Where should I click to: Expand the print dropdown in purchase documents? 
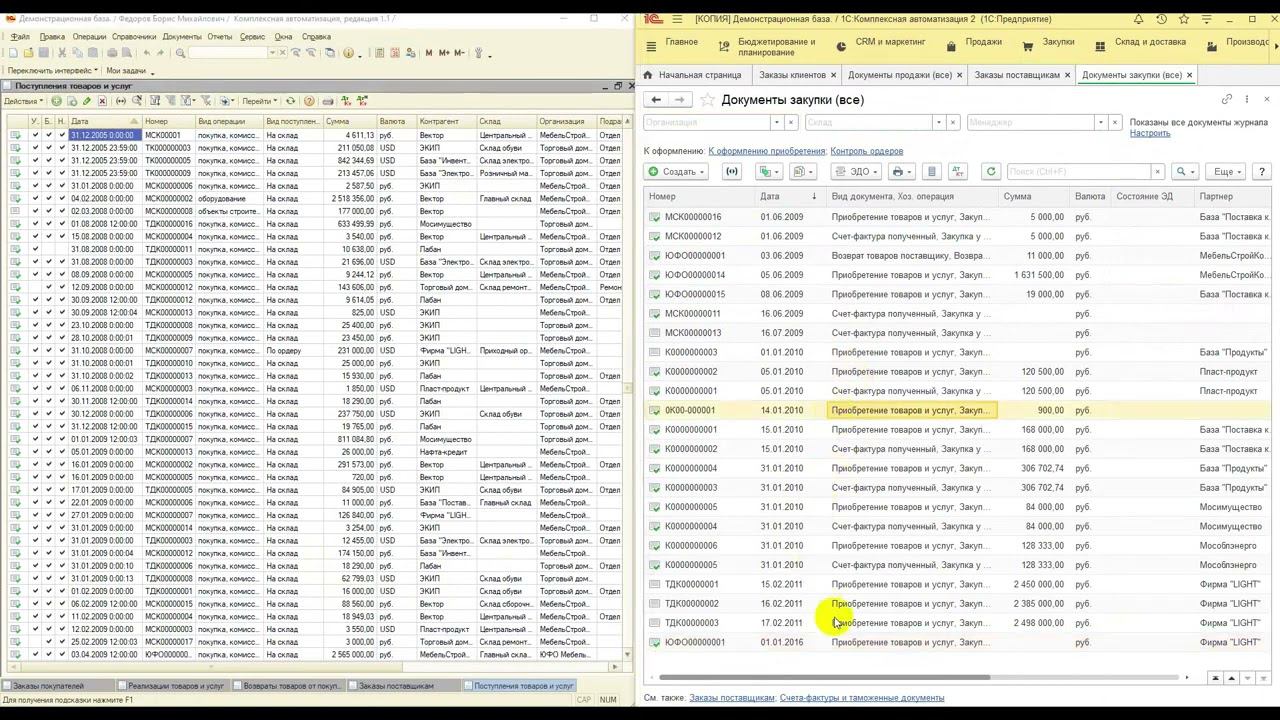coord(901,172)
